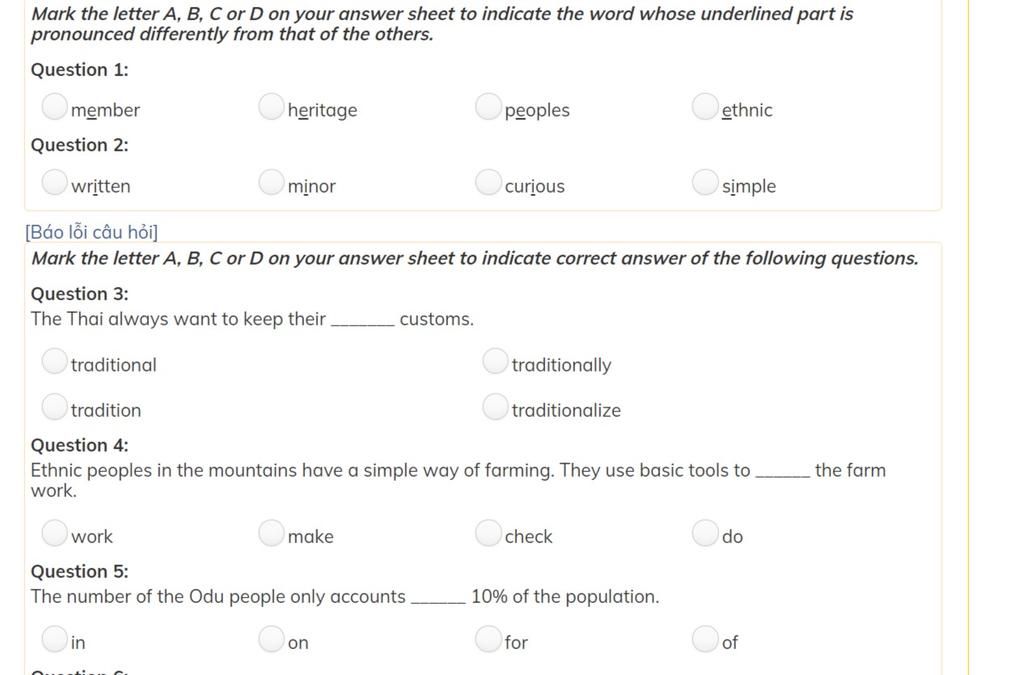The image size is (1024, 675).
Task: Select the 'do' radio option
Action: tap(705, 532)
